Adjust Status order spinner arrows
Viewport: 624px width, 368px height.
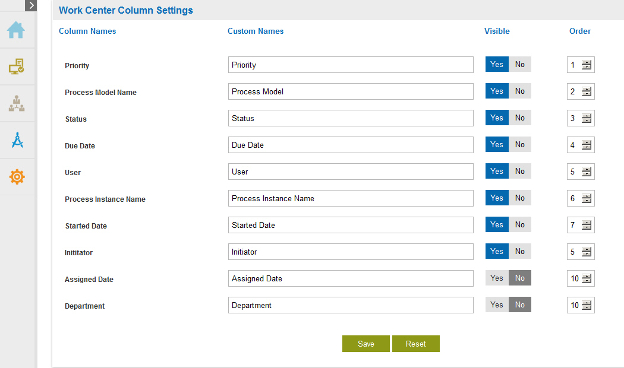coord(586,118)
